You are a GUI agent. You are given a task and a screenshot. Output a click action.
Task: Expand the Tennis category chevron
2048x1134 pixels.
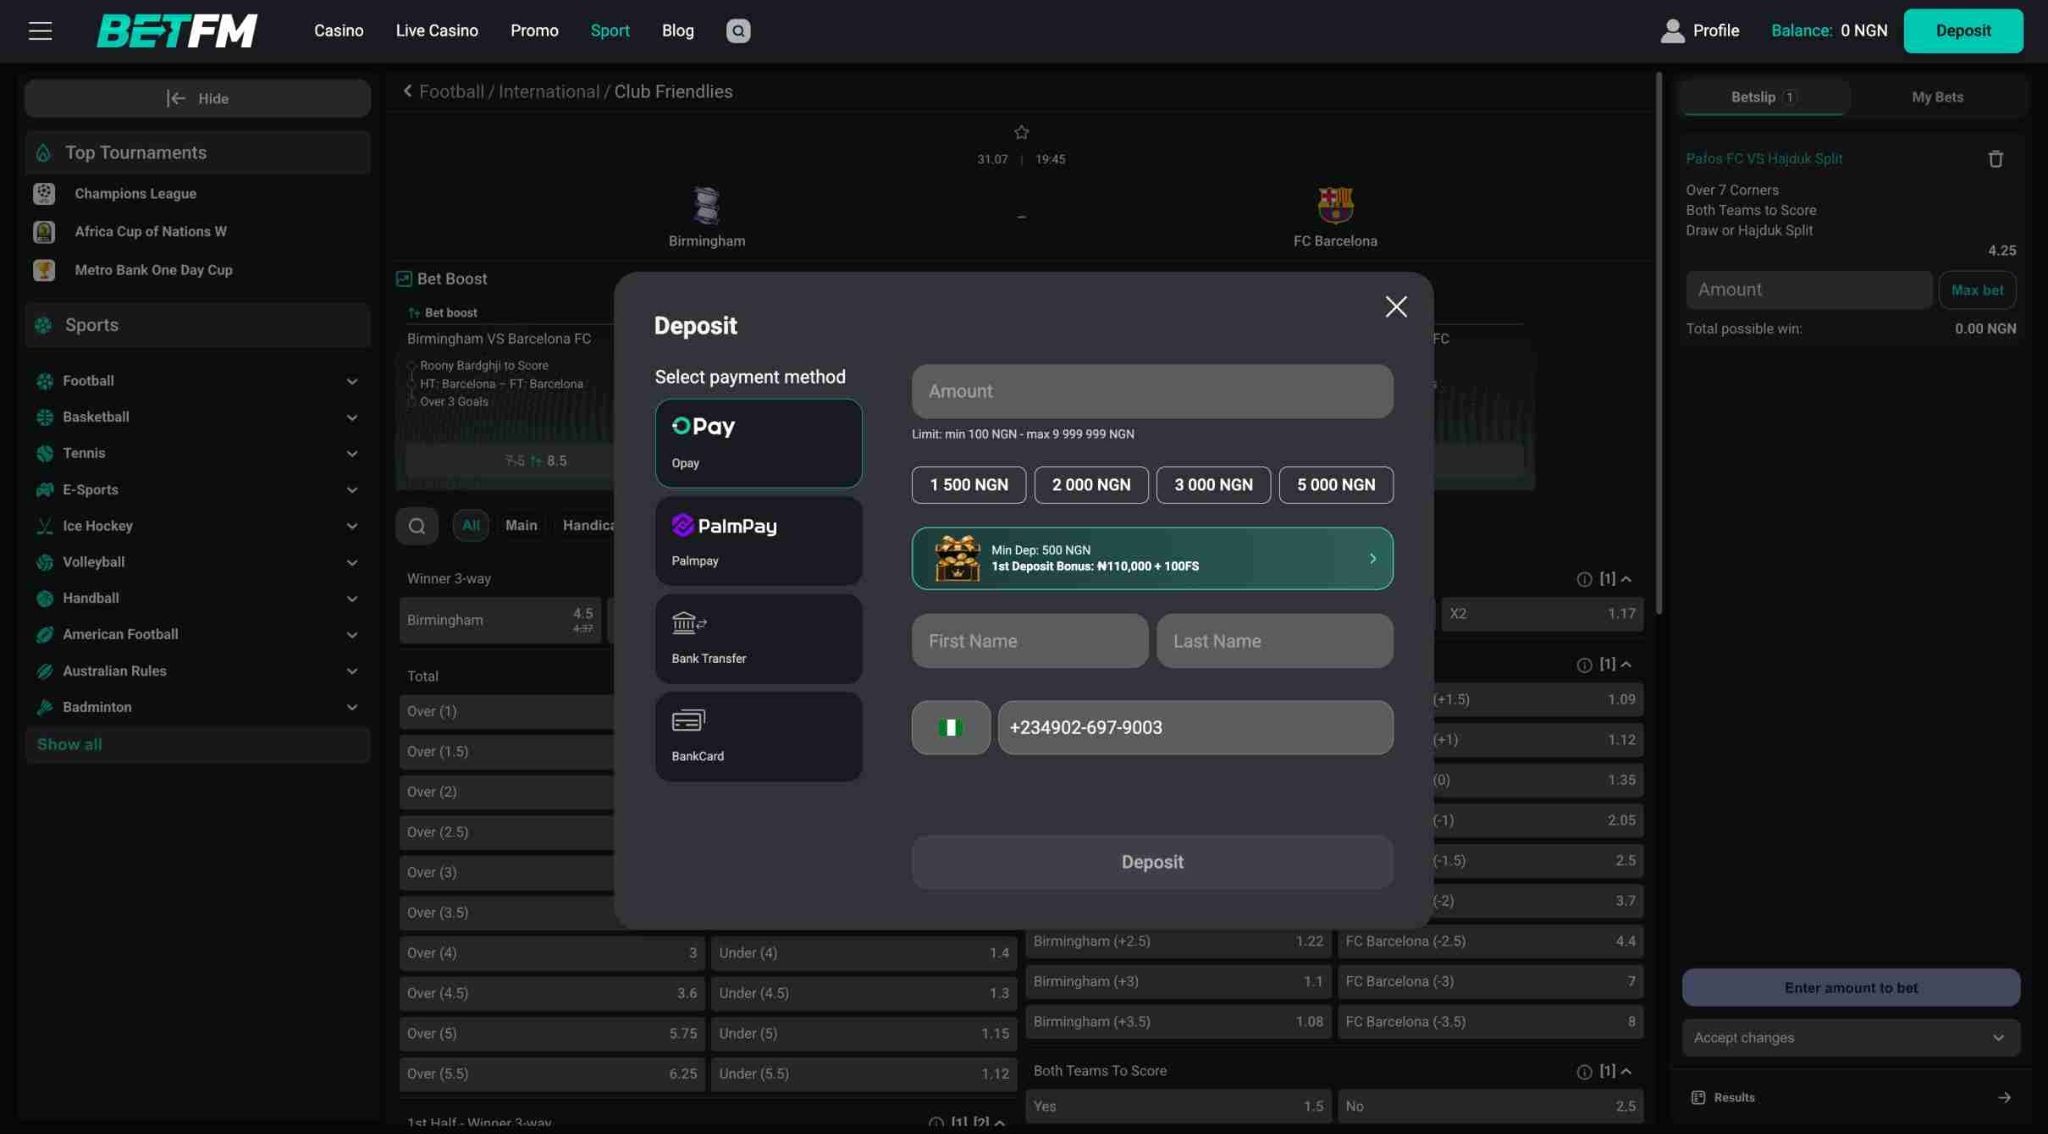352,453
